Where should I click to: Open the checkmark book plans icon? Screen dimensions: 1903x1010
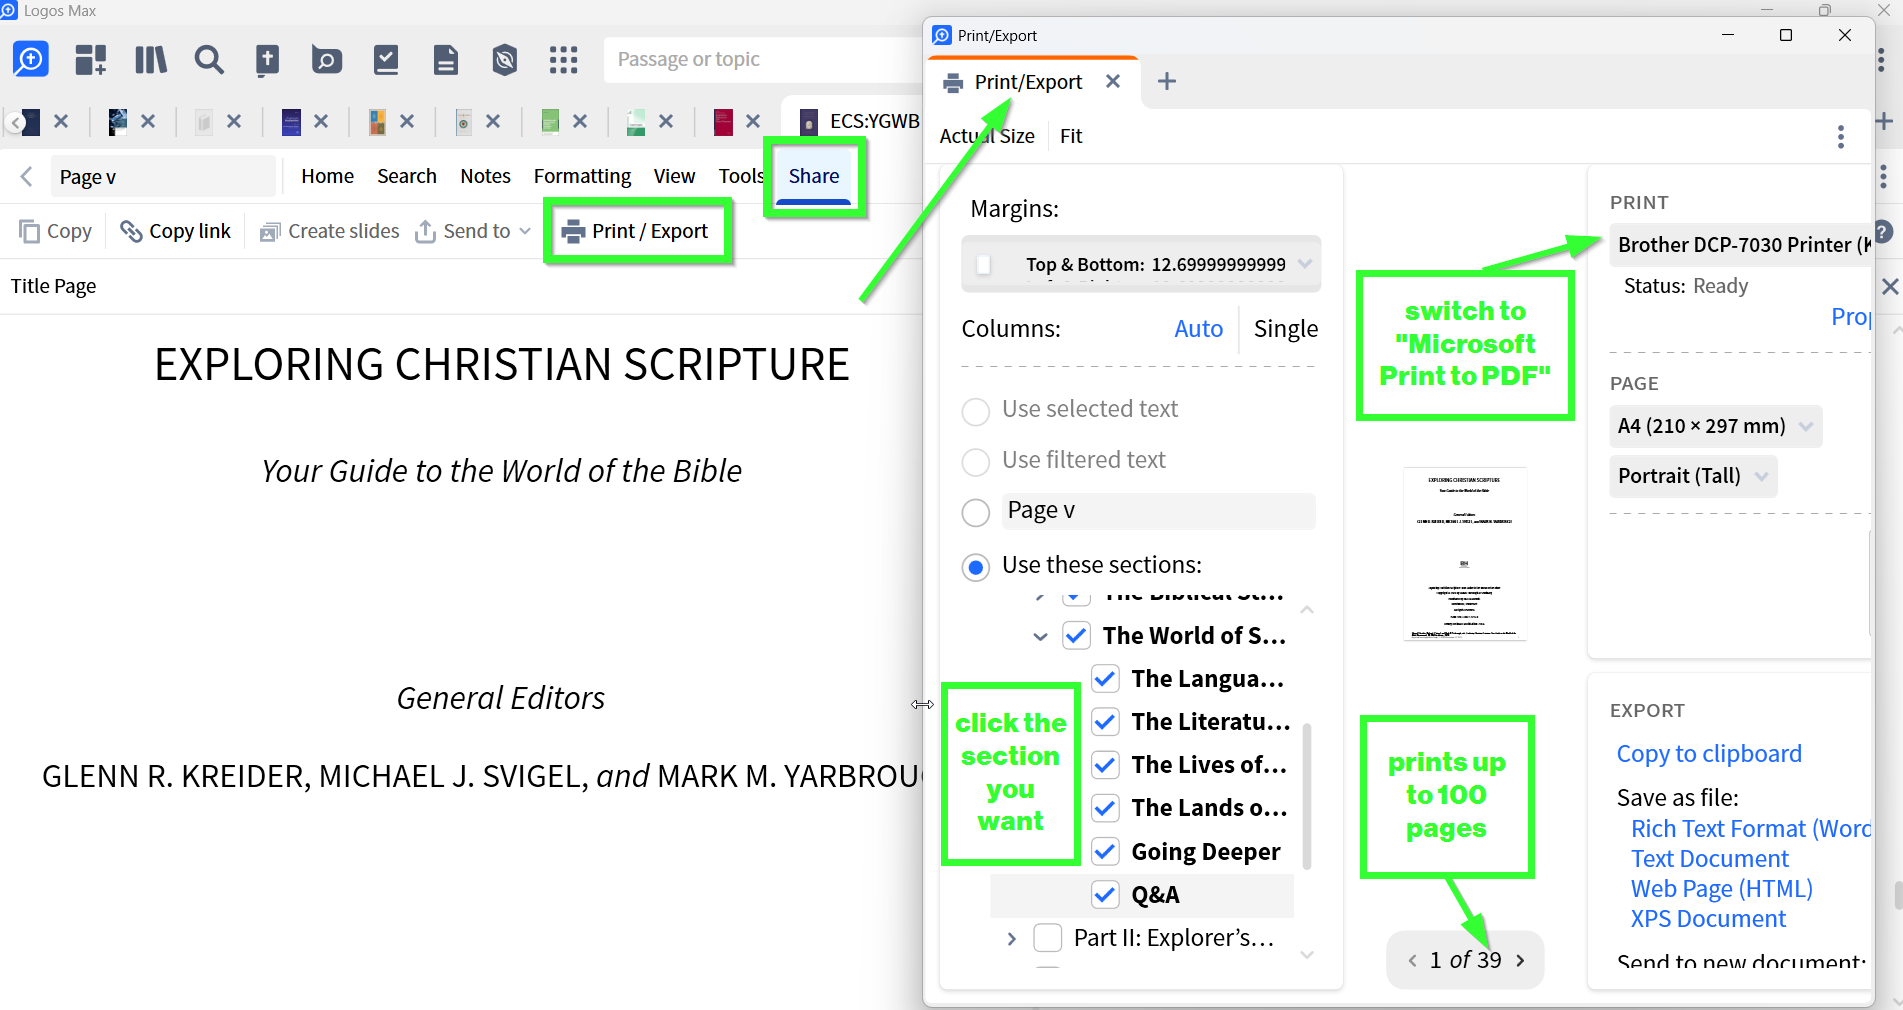[386, 60]
